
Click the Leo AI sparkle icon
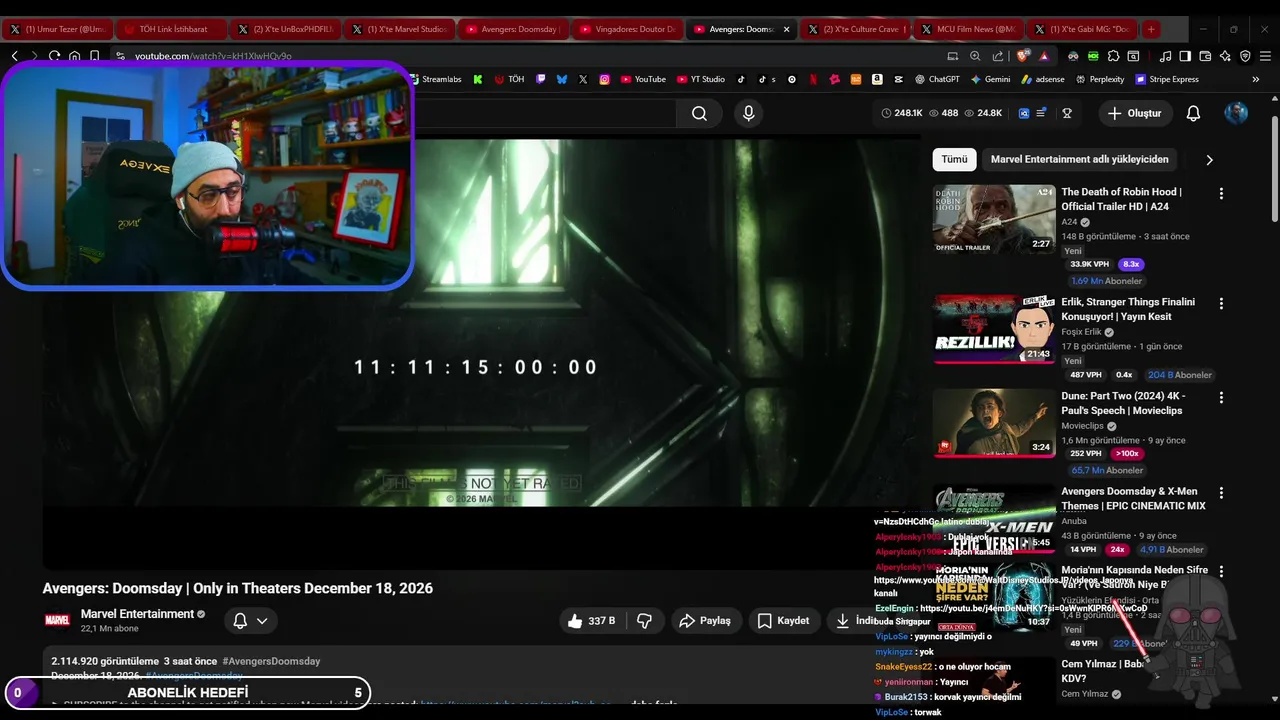1225,56
